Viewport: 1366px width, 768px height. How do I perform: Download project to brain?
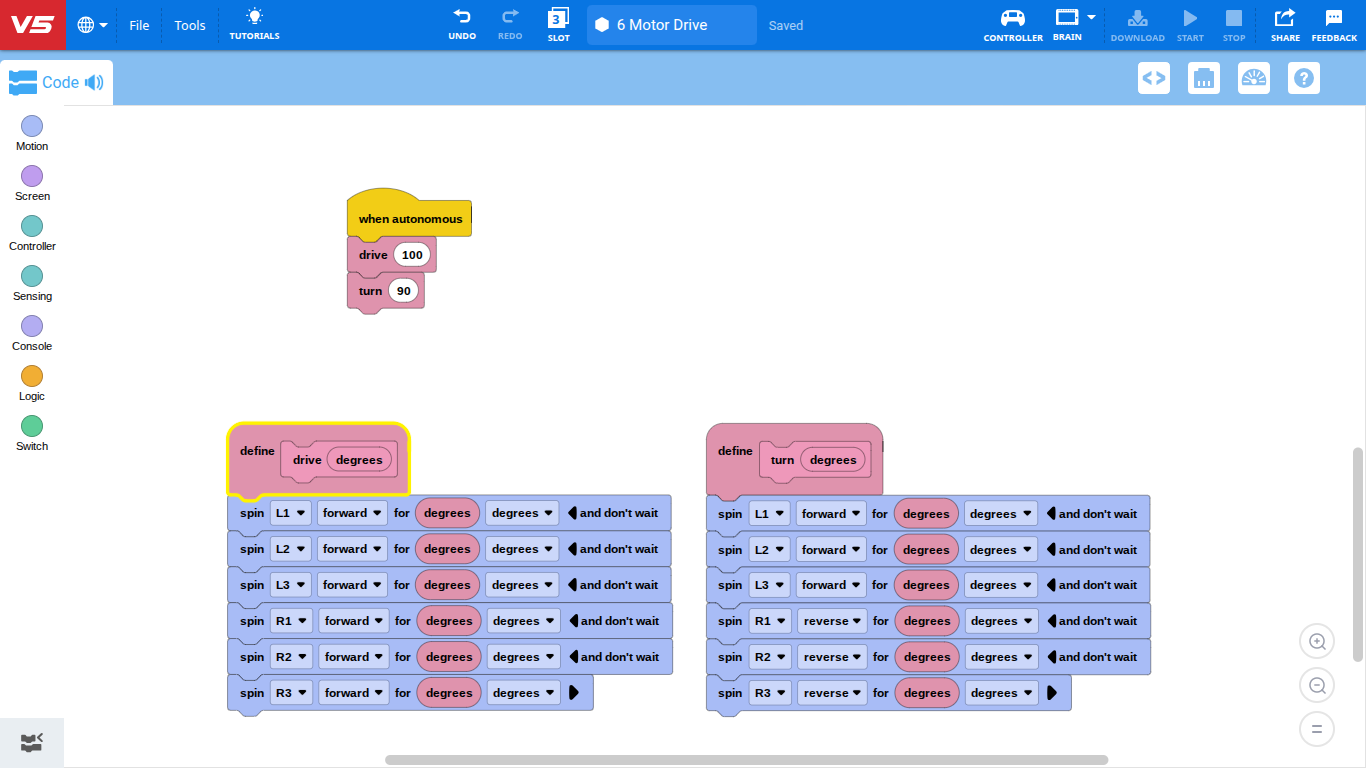(1138, 24)
